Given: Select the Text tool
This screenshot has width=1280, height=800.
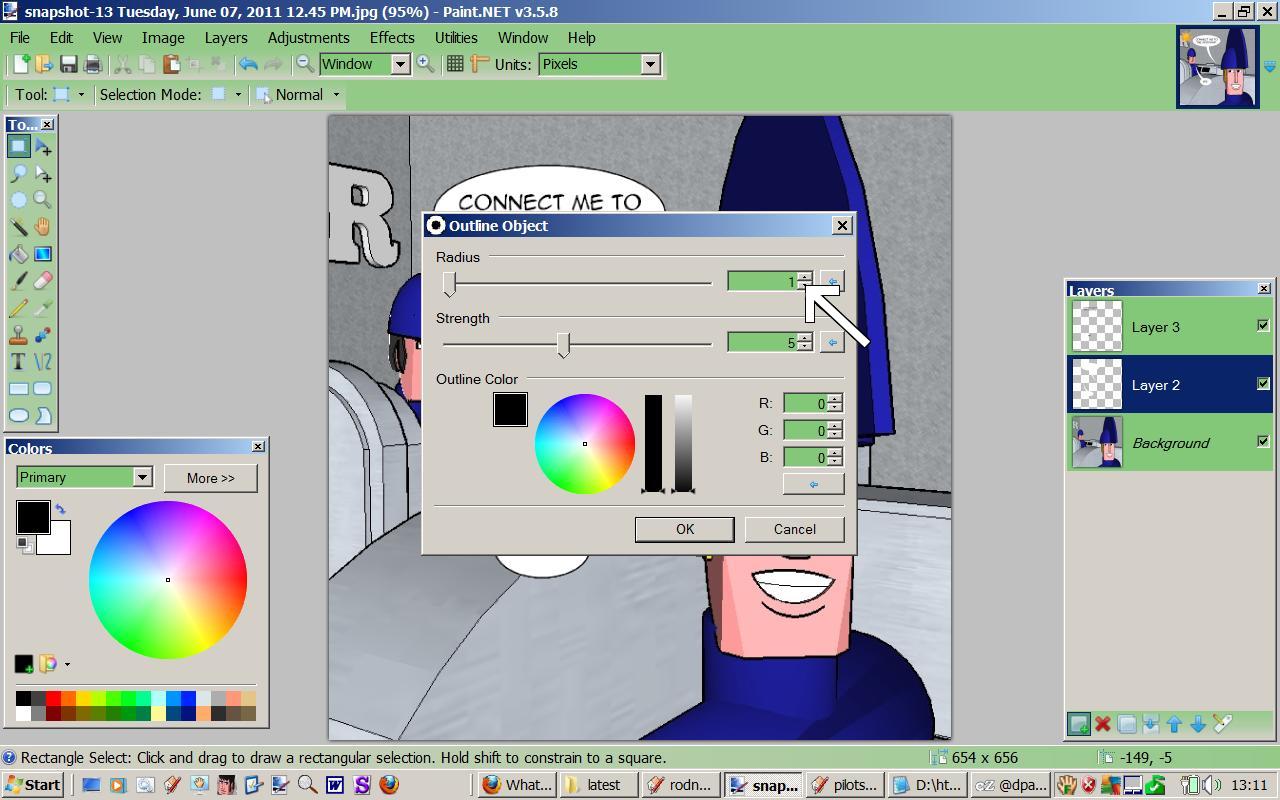Looking at the screenshot, I should click(x=19, y=362).
